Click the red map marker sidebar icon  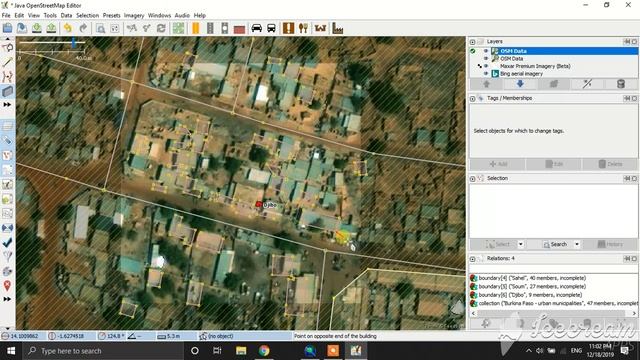click(x=7, y=285)
